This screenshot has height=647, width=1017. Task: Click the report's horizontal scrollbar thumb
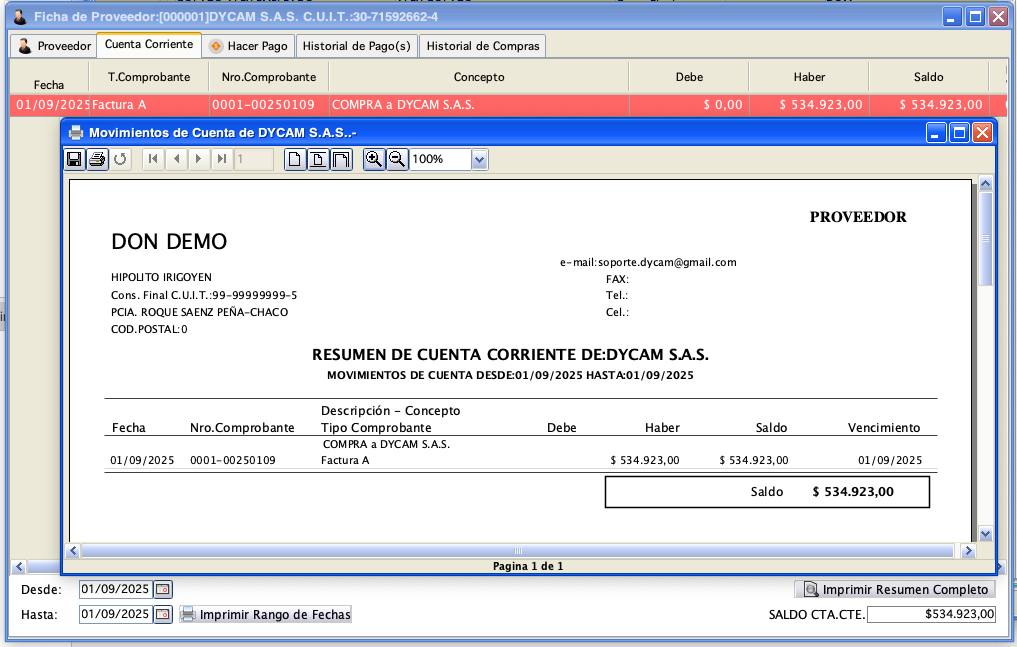[517, 551]
